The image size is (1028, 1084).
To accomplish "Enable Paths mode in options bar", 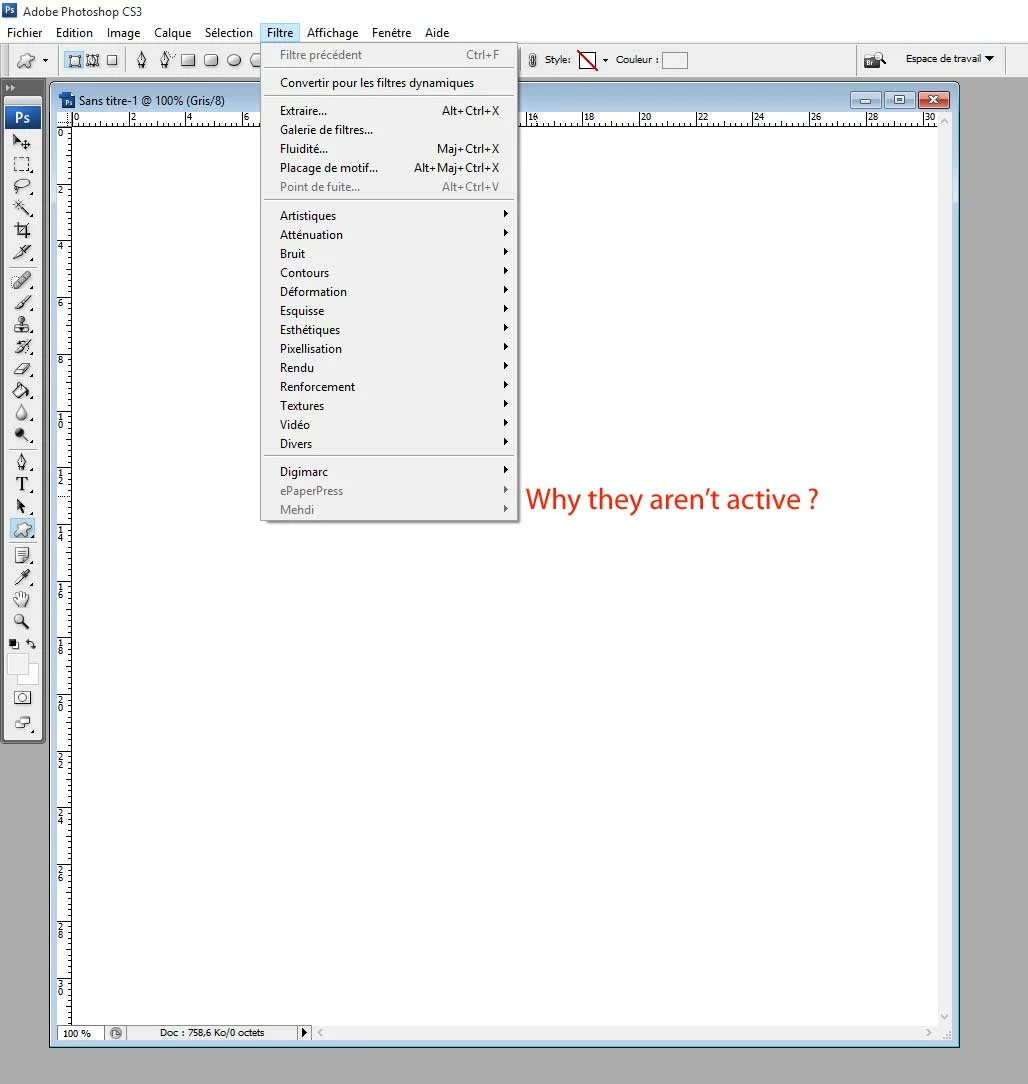I will (x=93, y=60).
